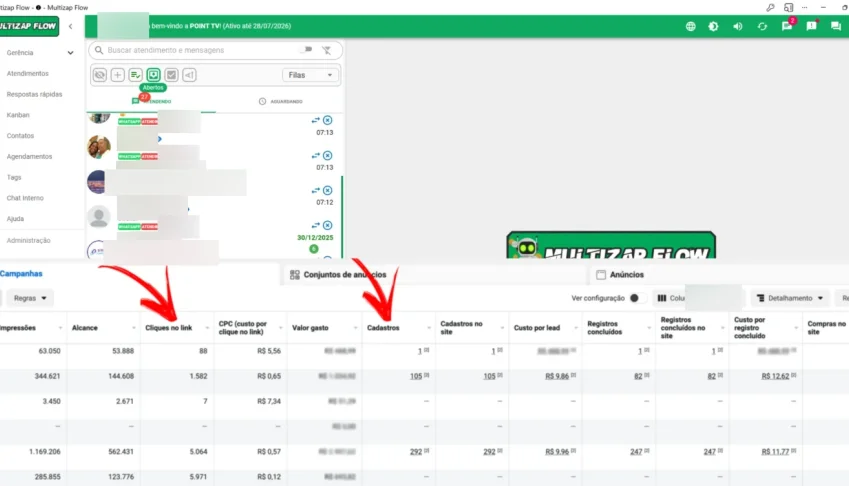The image size is (849, 486).
Task: Select the resolved tickets checkmark icon
Action: 171,75
